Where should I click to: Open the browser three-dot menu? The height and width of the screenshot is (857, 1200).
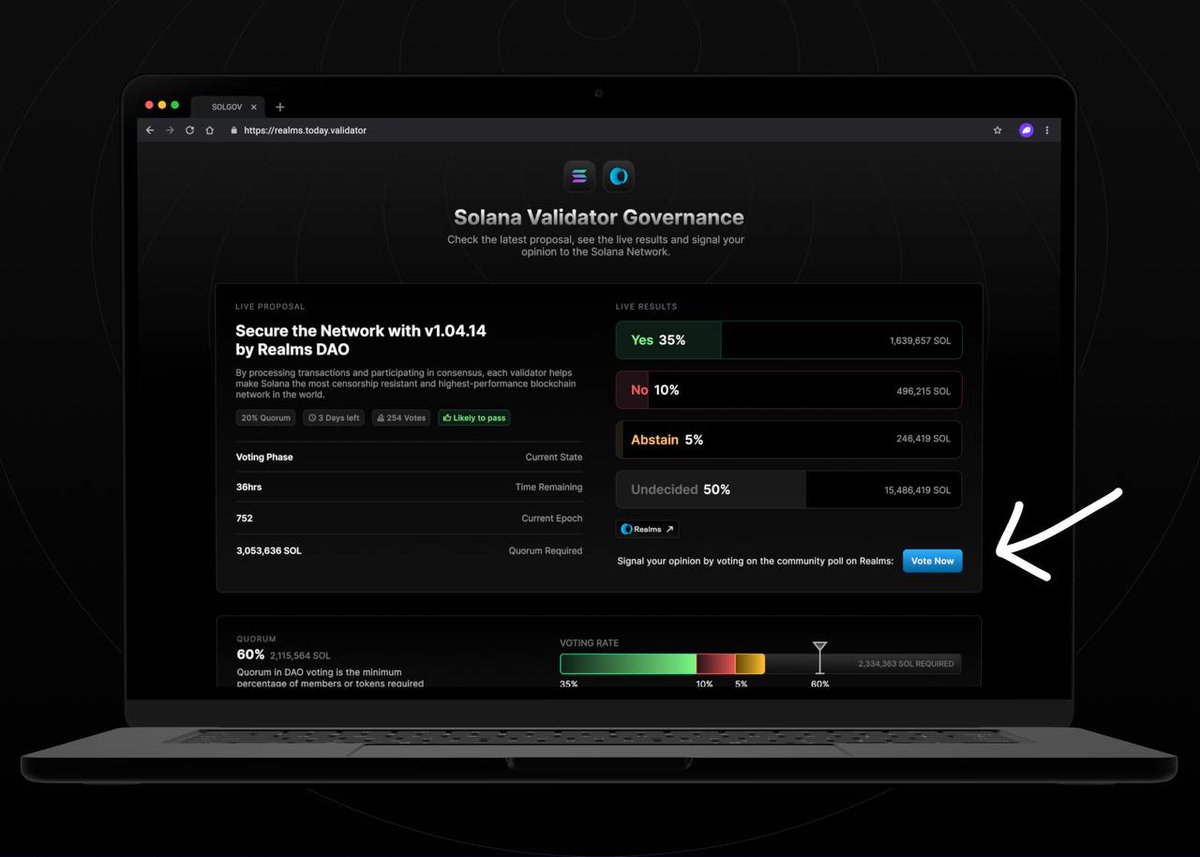1047,130
